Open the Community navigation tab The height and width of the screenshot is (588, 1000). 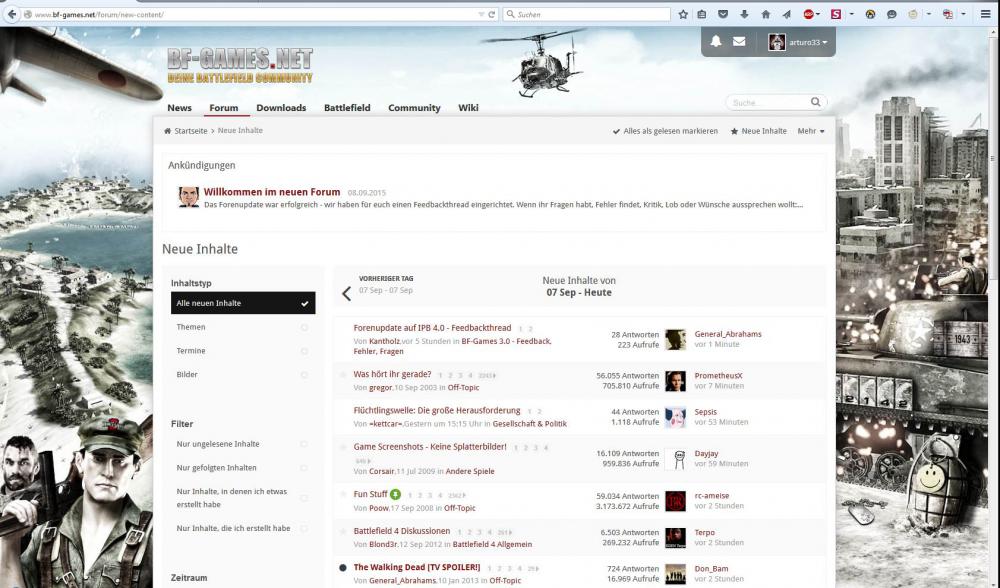click(414, 108)
